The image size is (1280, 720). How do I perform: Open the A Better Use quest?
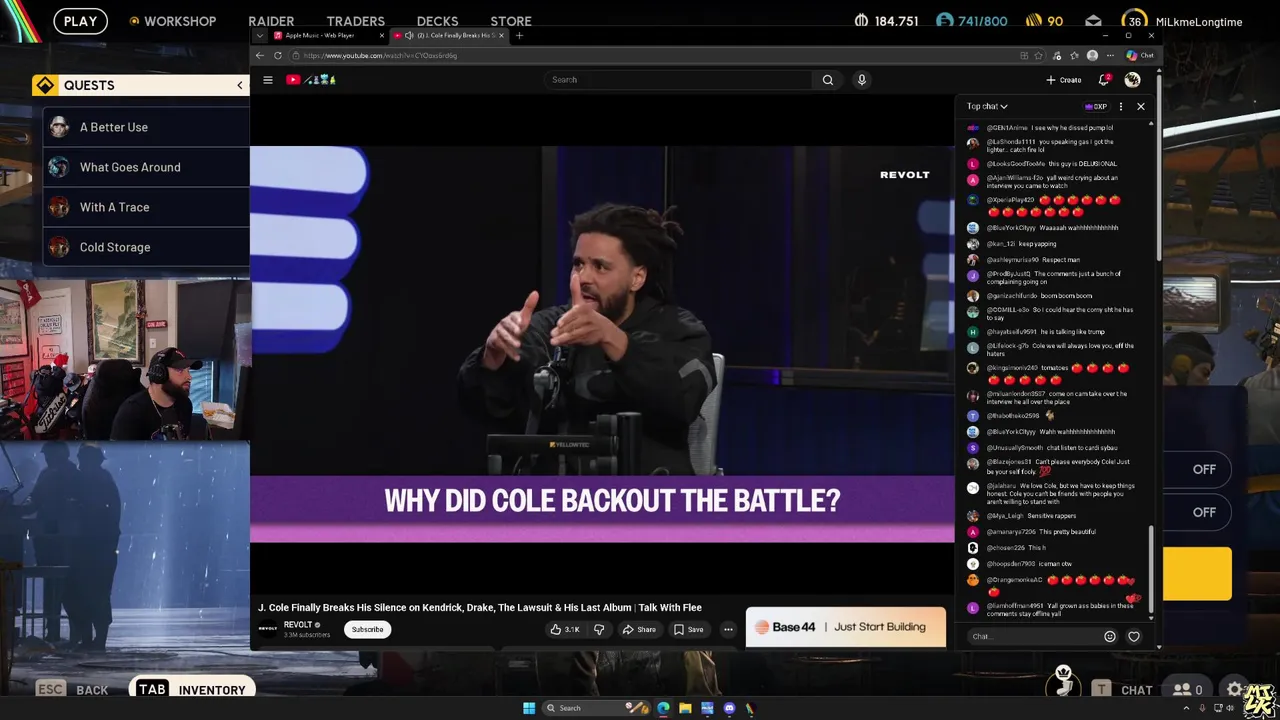(146, 127)
